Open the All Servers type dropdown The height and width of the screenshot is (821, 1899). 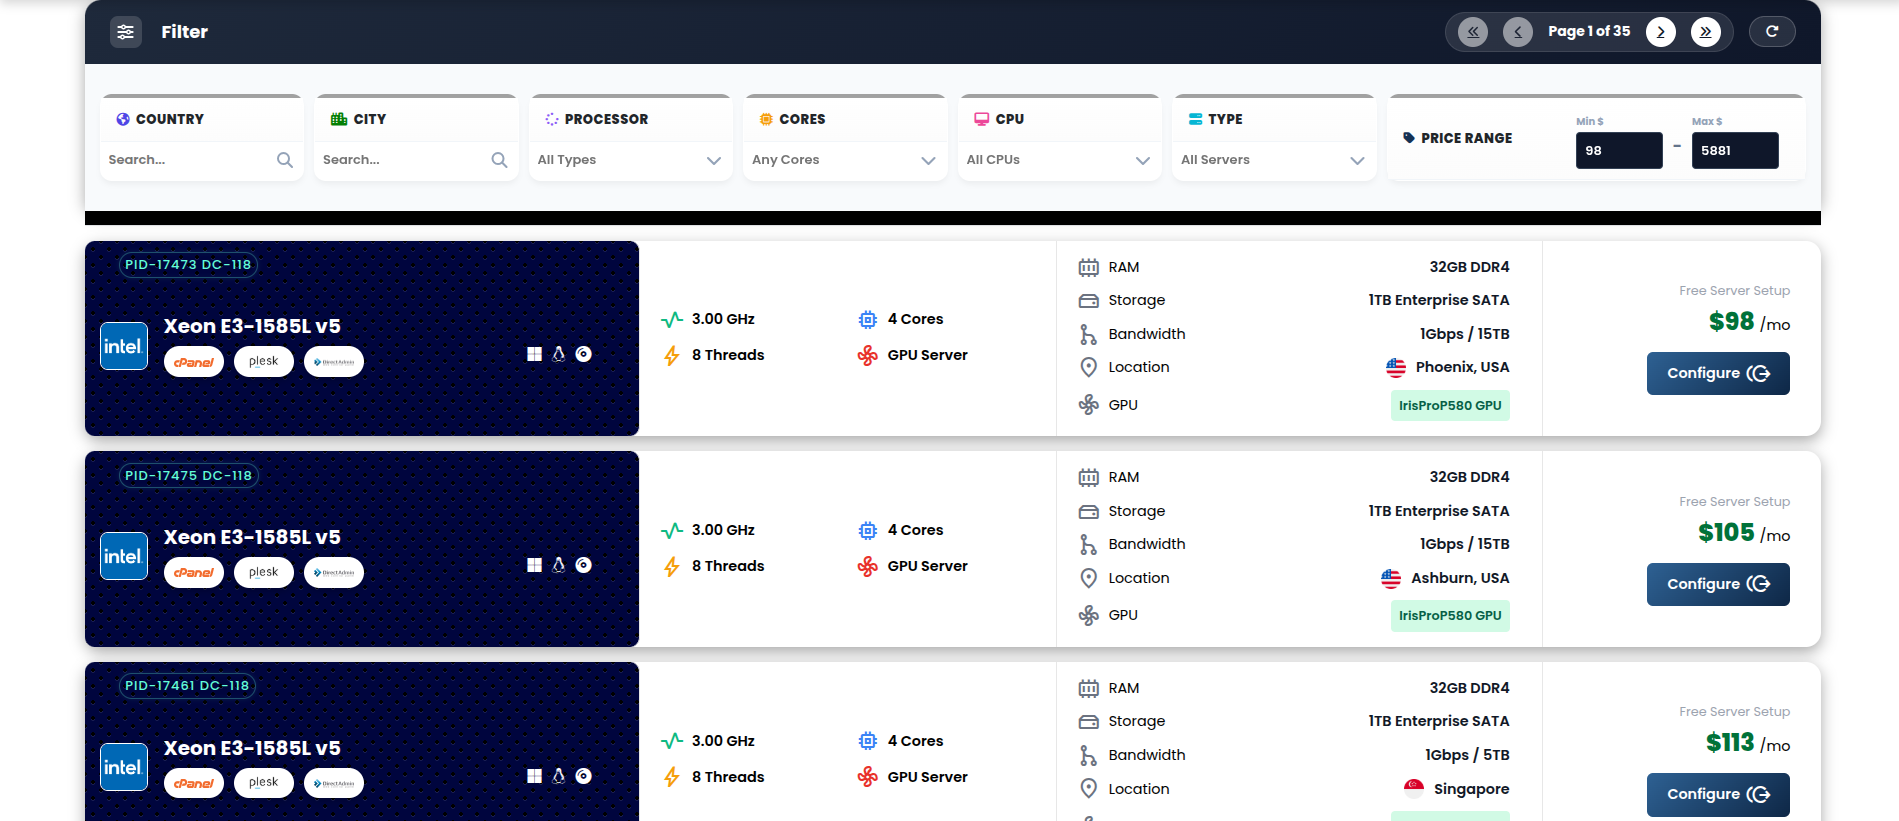(1273, 160)
